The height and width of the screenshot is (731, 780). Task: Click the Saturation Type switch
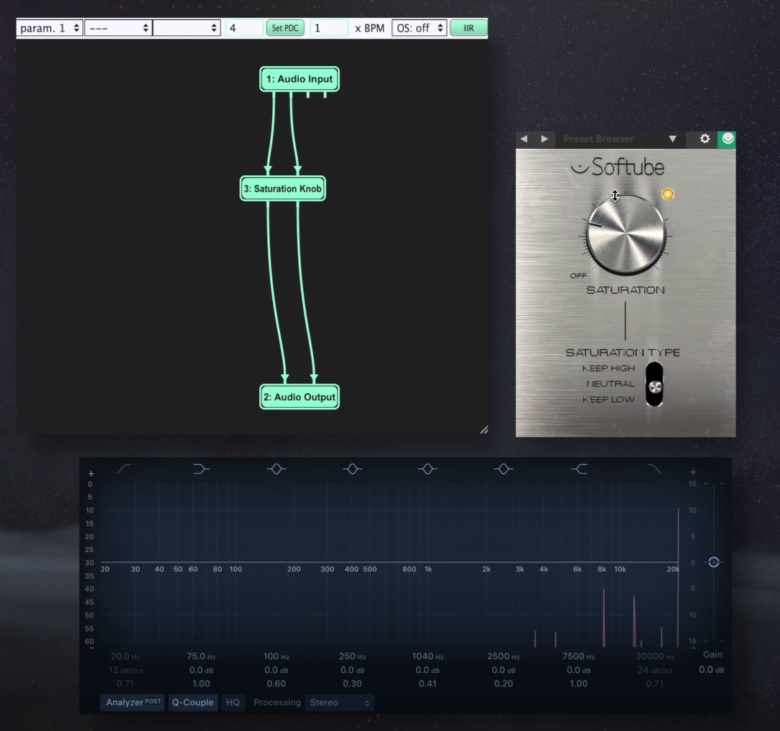pos(655,384)
